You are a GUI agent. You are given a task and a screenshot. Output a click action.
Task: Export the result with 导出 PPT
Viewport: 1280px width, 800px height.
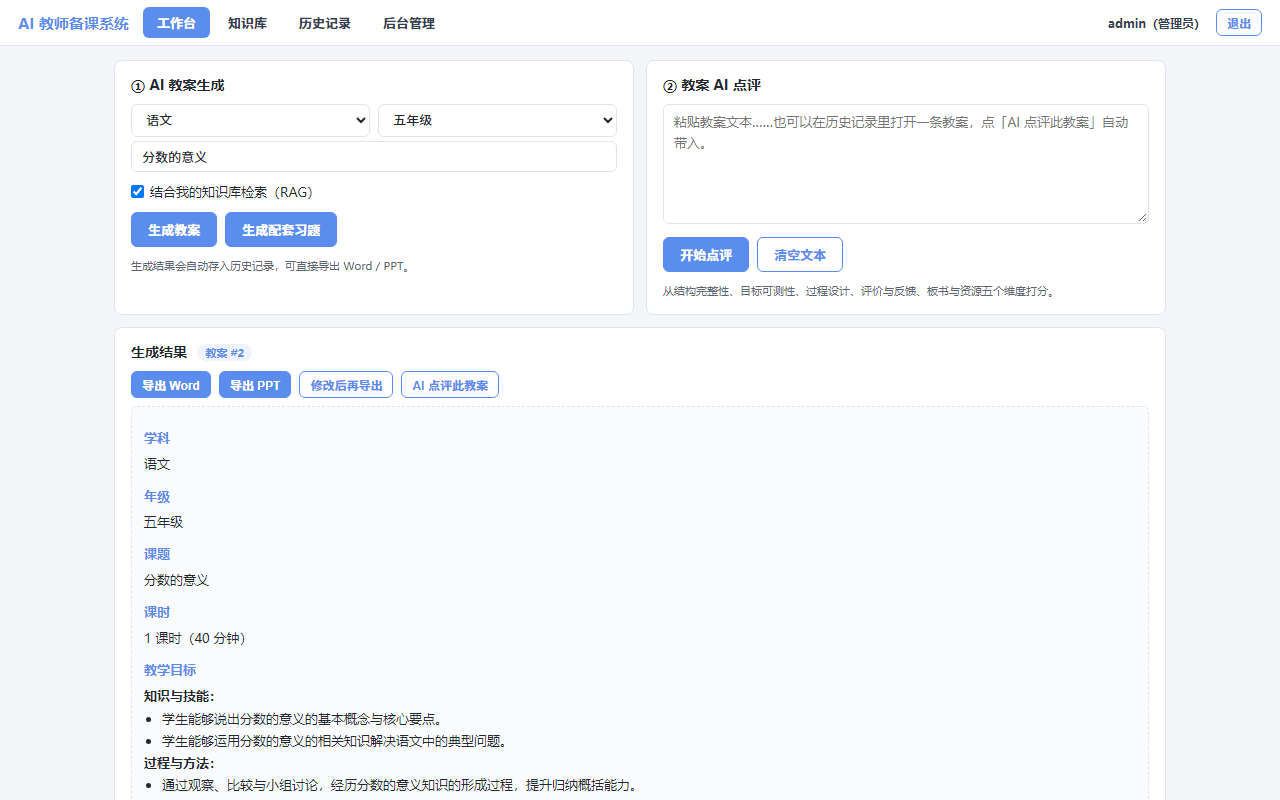tap(255, 385)
